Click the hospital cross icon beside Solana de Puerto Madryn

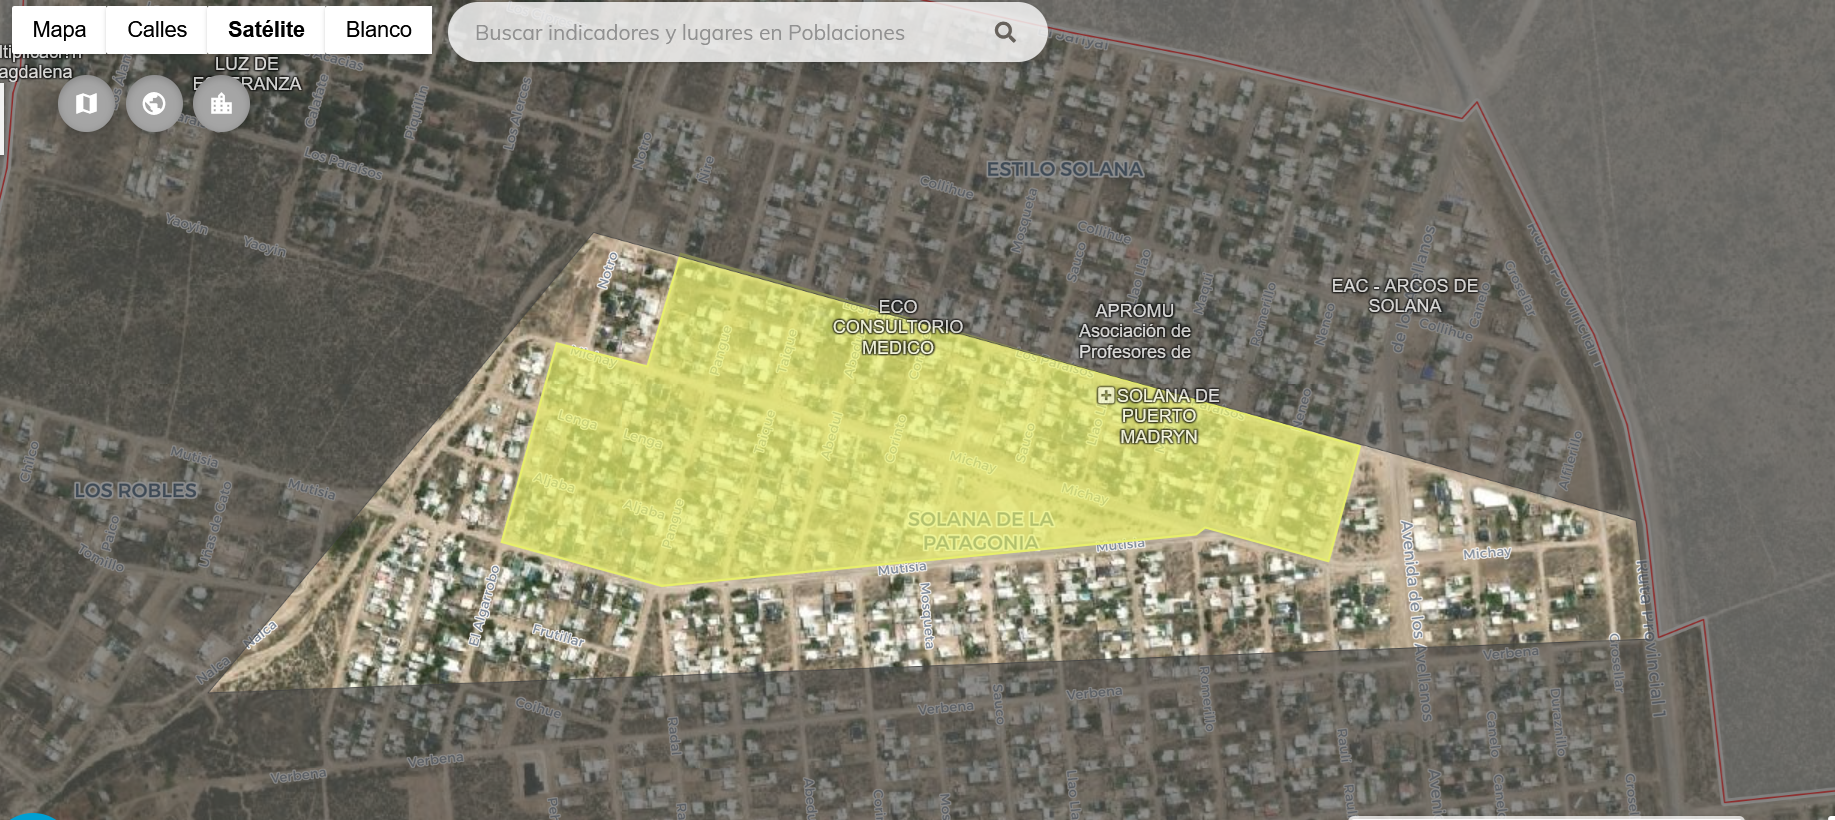point(1105,395)
